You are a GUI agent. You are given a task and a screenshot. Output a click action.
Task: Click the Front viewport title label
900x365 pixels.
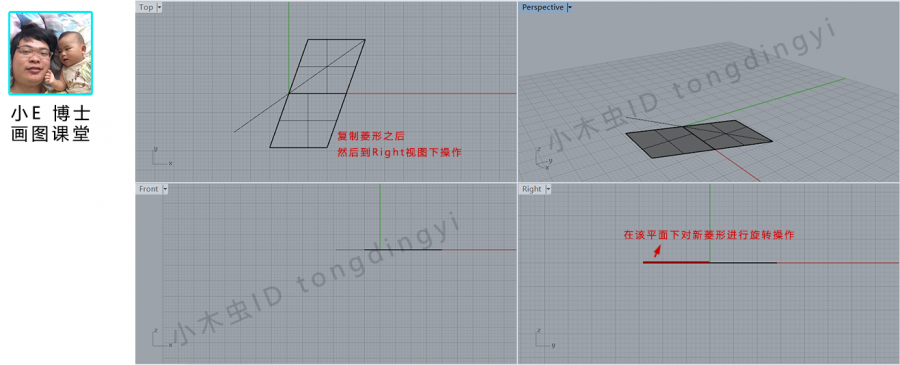pos(149,189)
